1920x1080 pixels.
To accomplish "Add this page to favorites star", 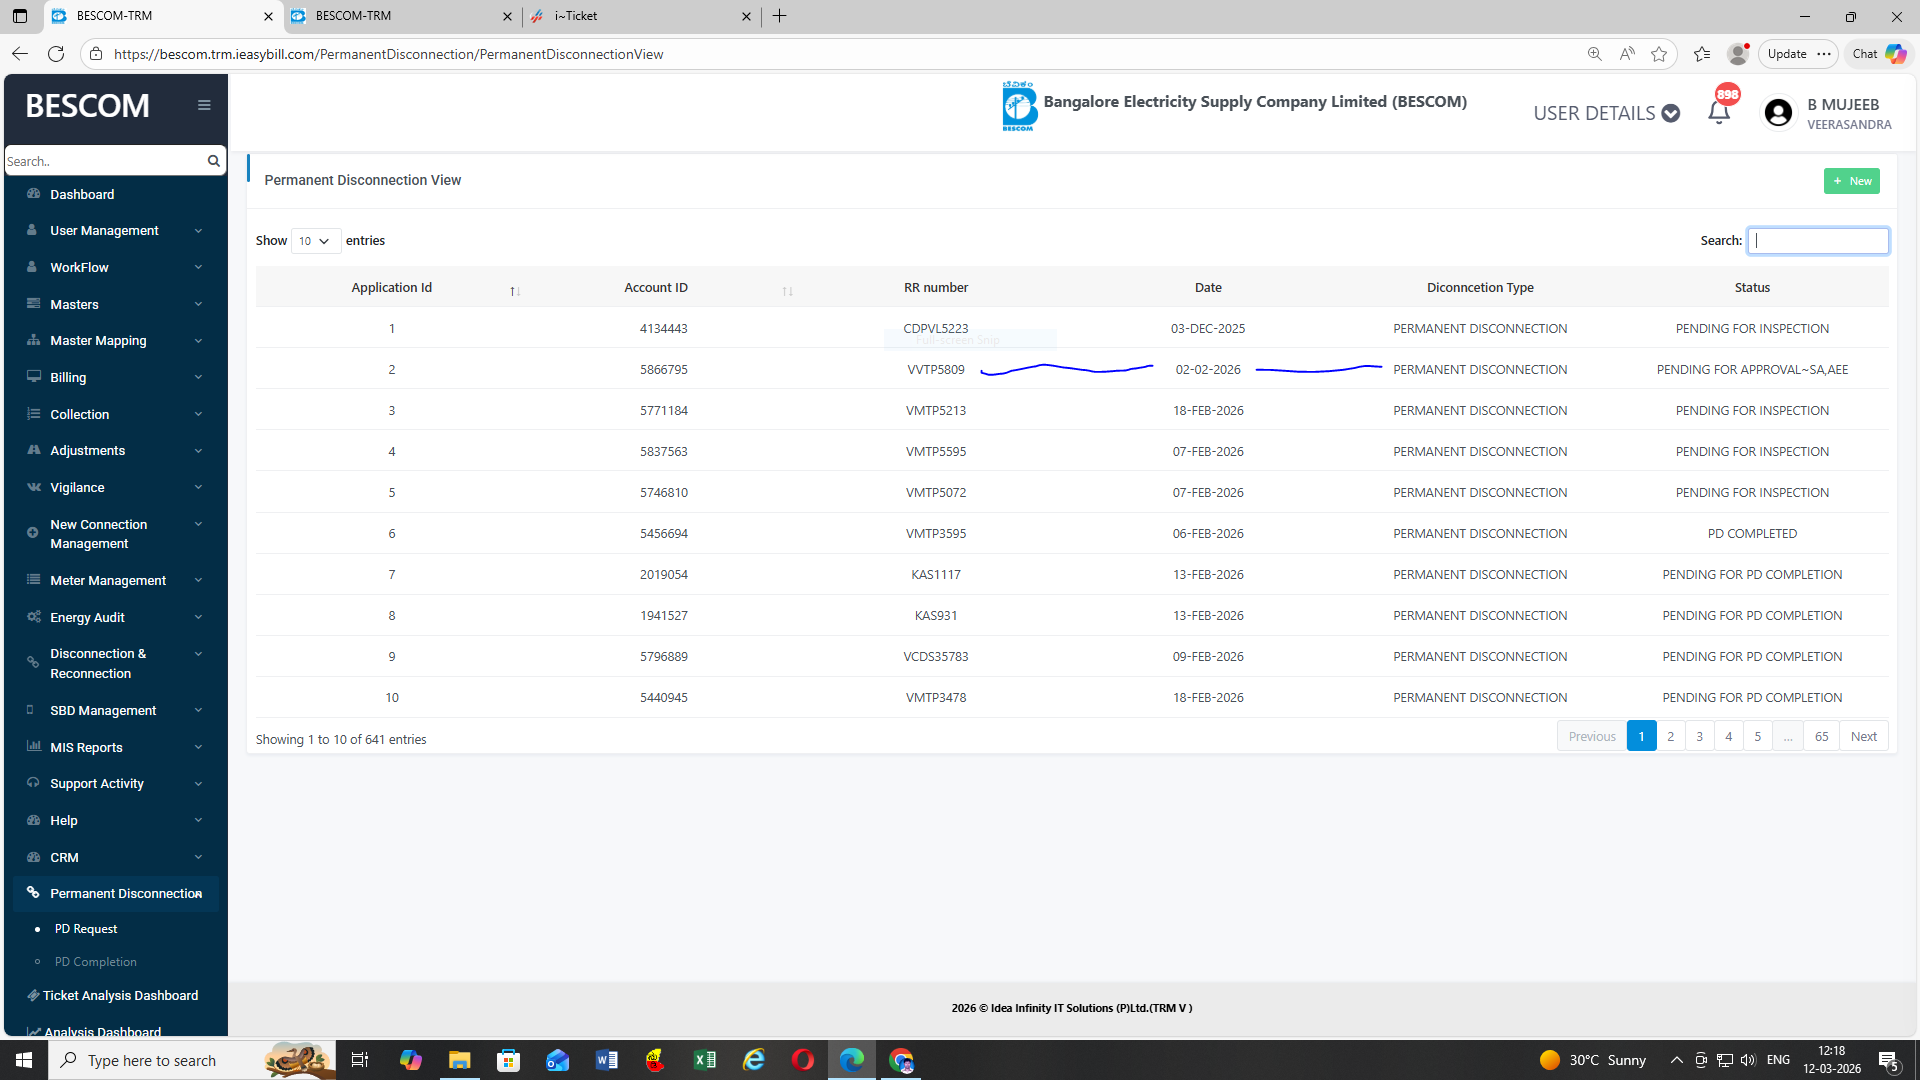I will pyautogui.click(x=1659, y=54).
